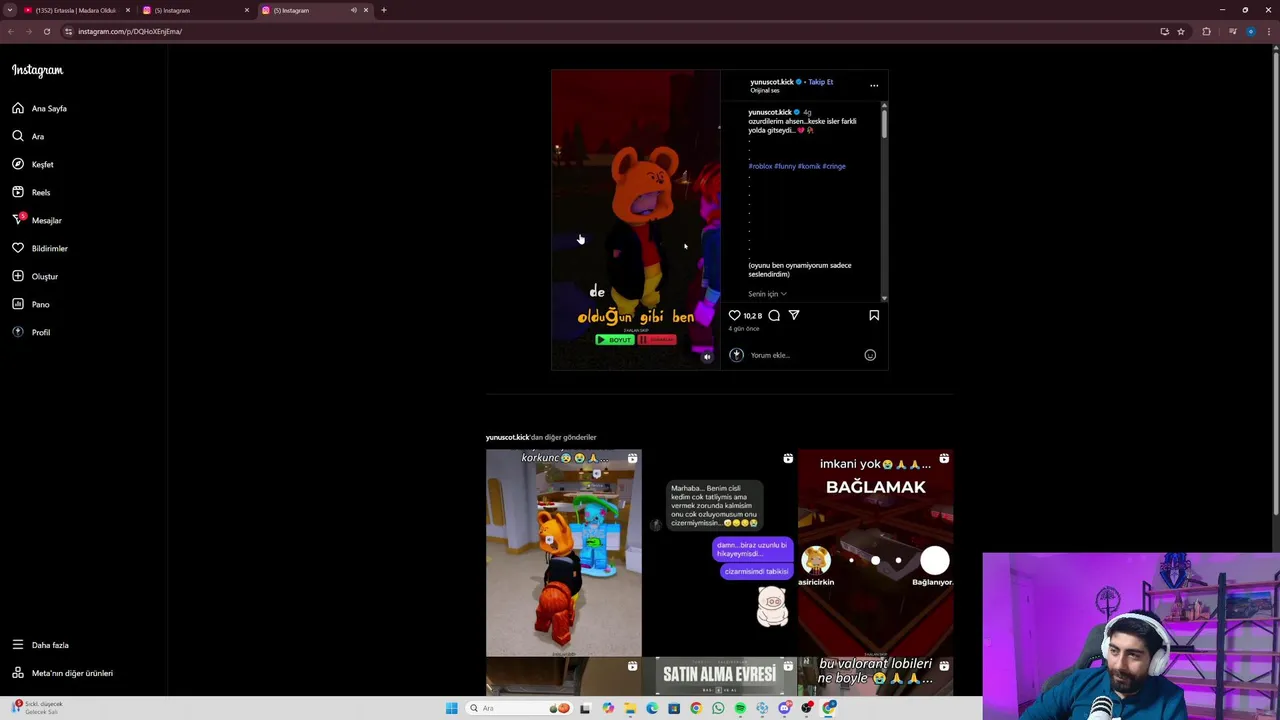Open WhatsApp from the taskbar
This screenshot has width=1280, height=720.
(718, 708)
